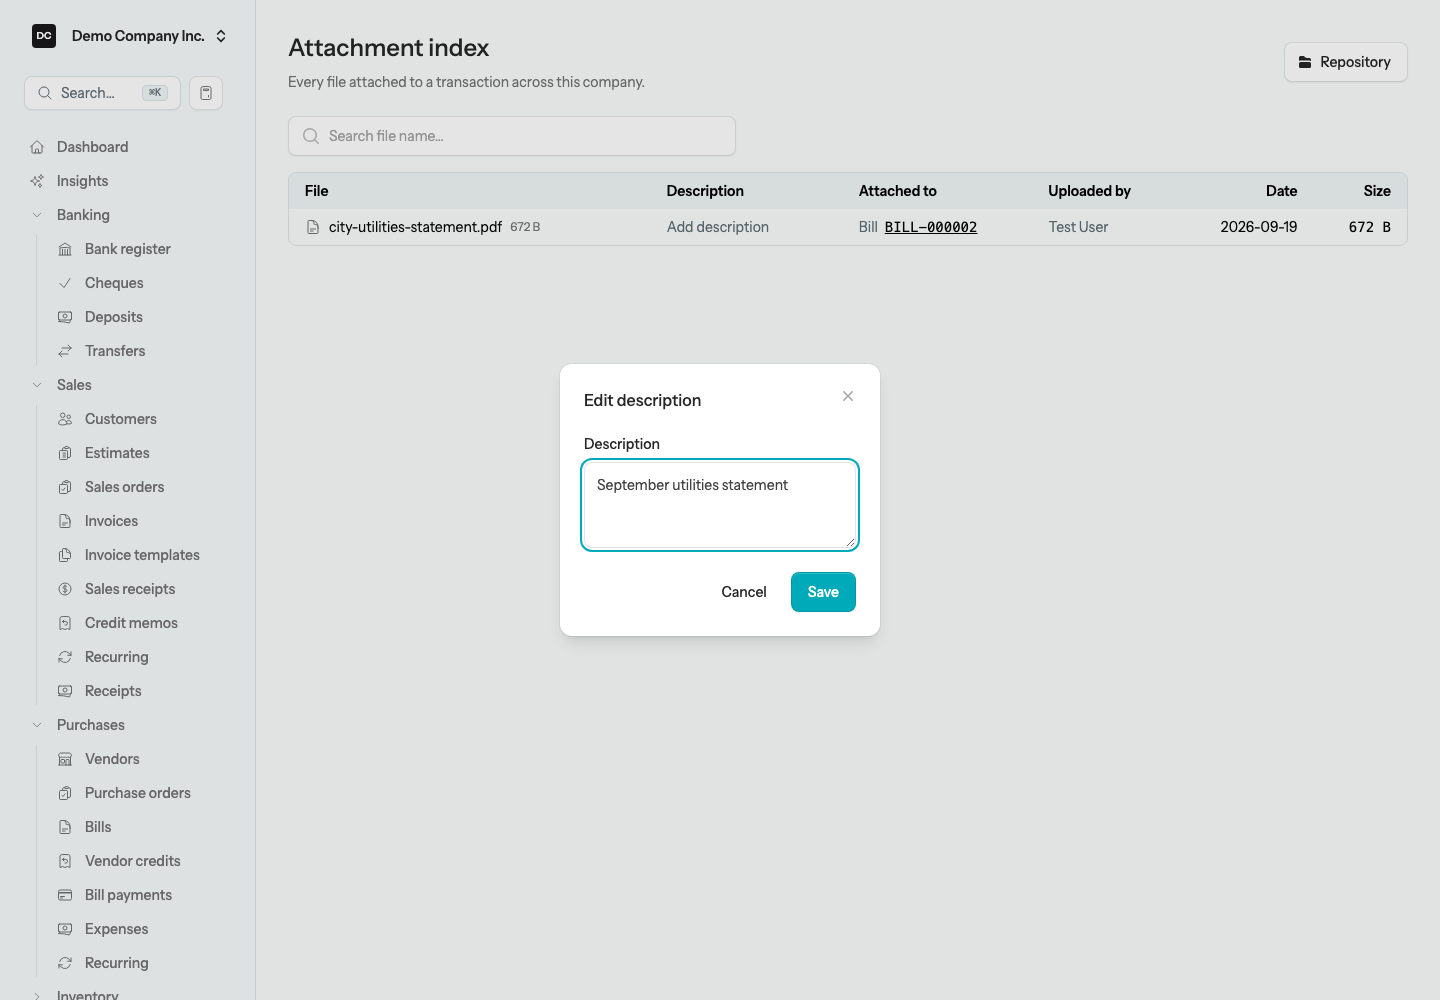Click the city-utilities-statement.pdf file name
The image size is (1440, 1000).
(415, 227)
